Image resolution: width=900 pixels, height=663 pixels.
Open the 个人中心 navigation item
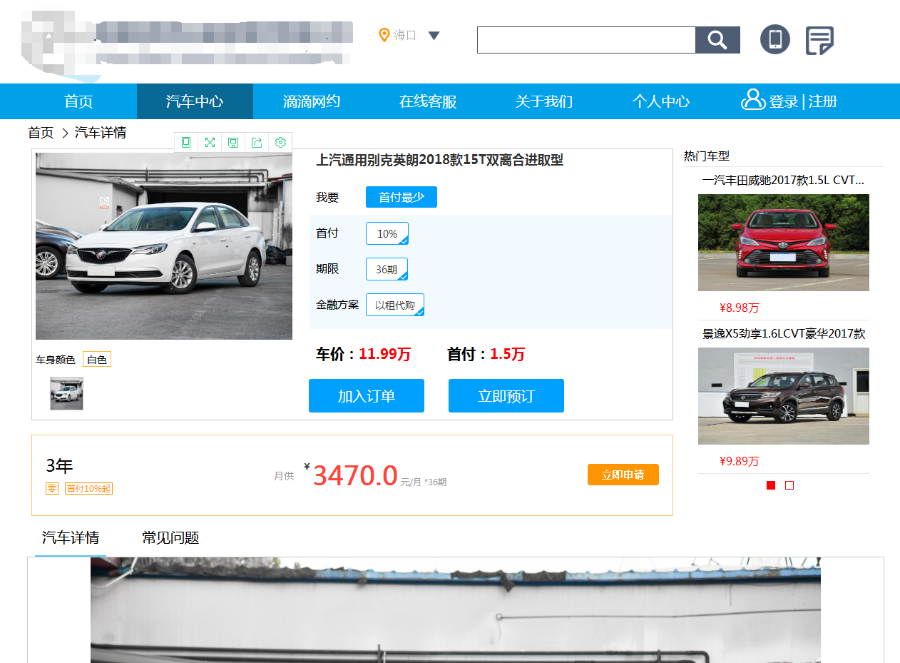tap(661, 102)
